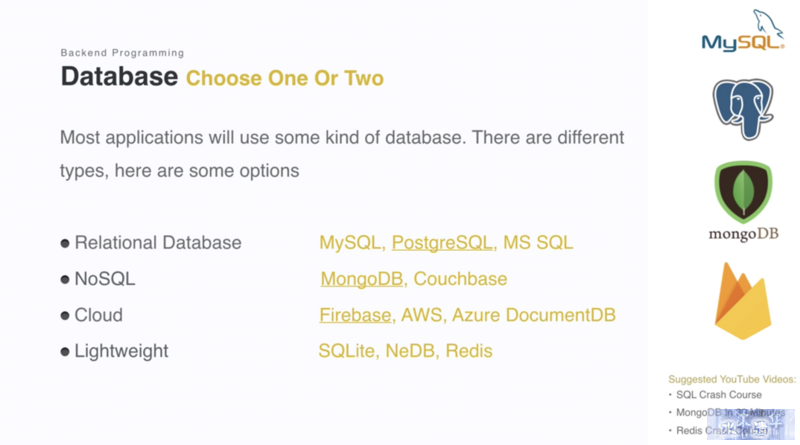Screen dimensions: 800x445
Task: Click the MySQL text in relational list
Action: tap(350, 243)
